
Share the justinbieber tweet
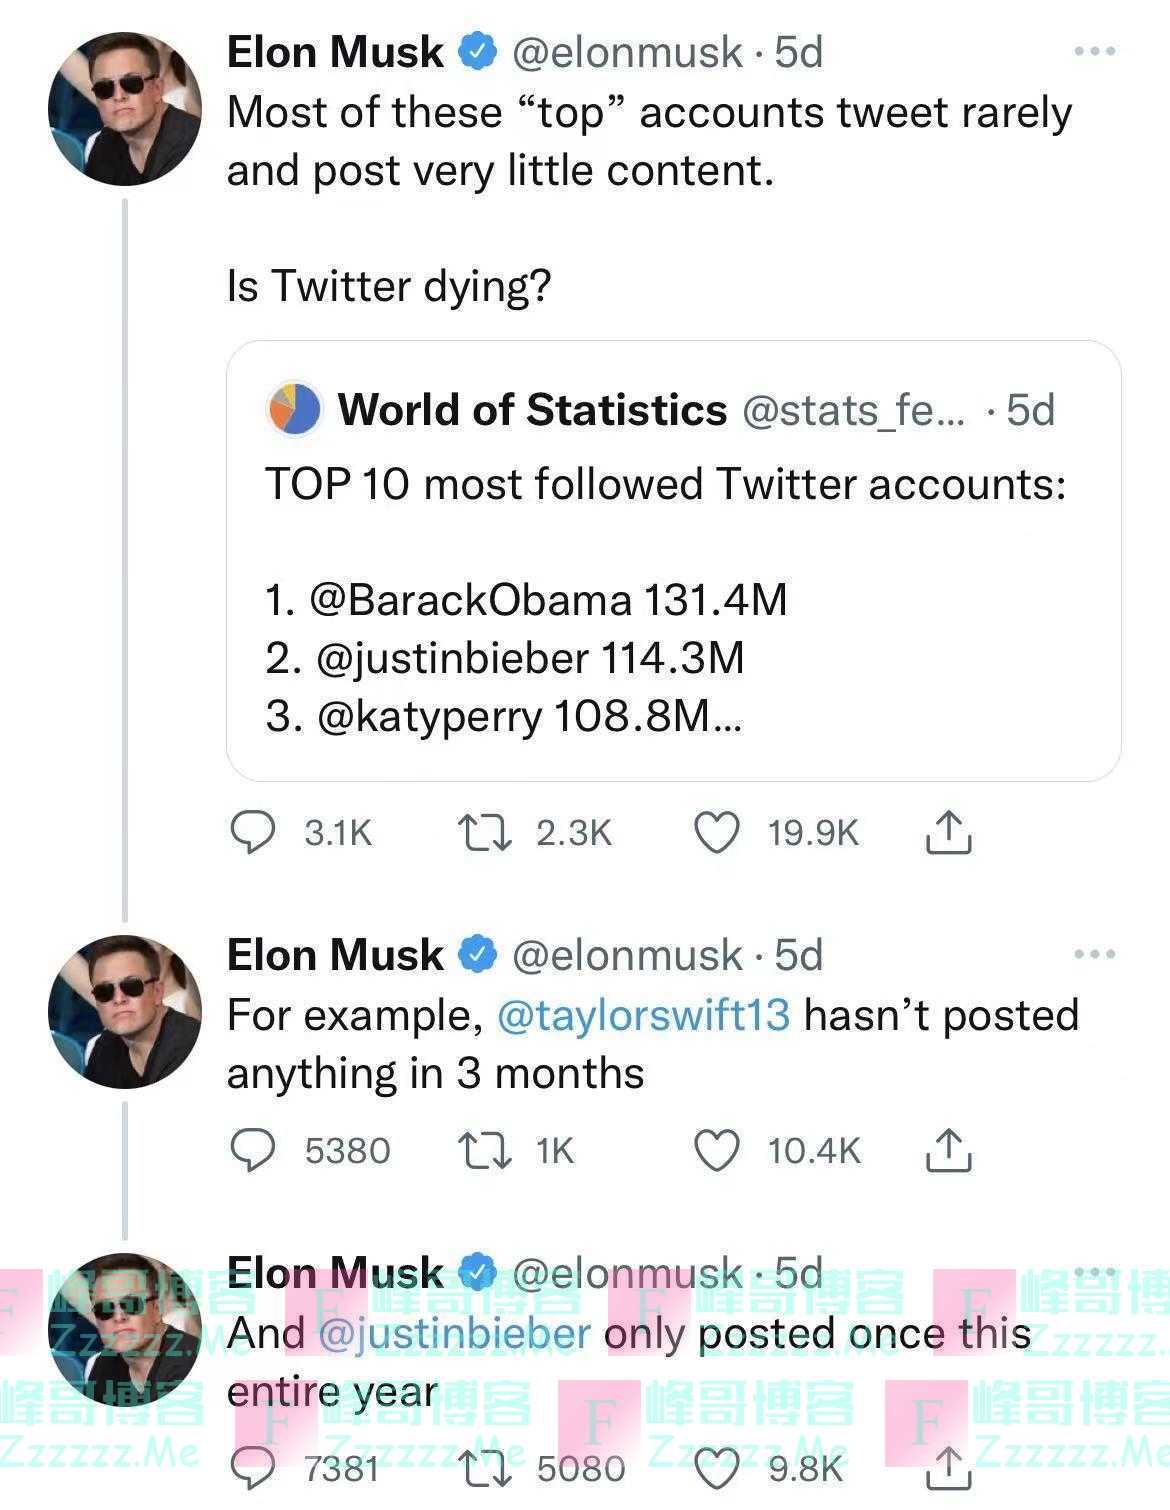948,1469
